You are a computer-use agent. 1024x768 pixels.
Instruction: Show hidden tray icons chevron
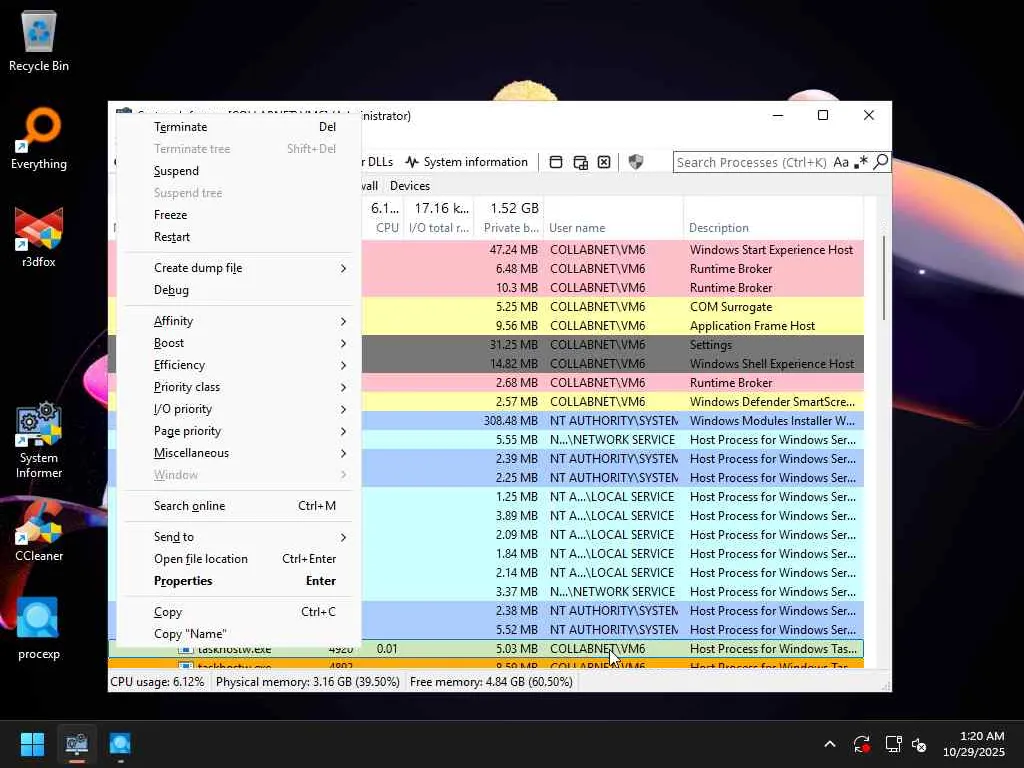(829, 744)
